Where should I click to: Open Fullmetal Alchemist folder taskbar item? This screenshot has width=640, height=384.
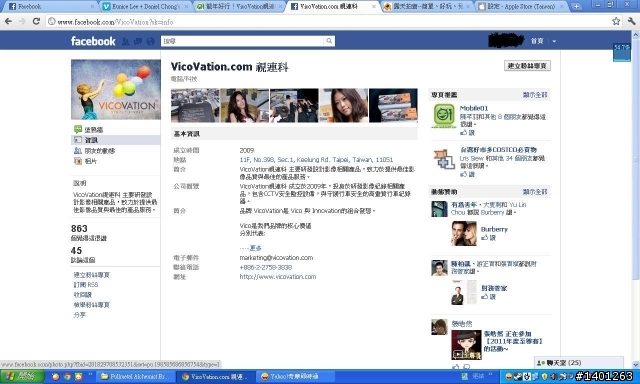[136, 376]
